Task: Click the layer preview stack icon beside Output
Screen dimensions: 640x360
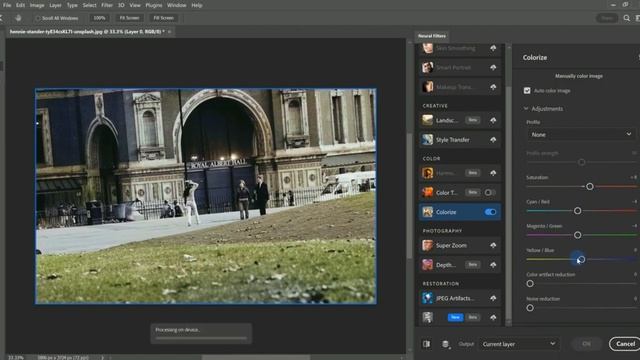Action: pos(445,344)
